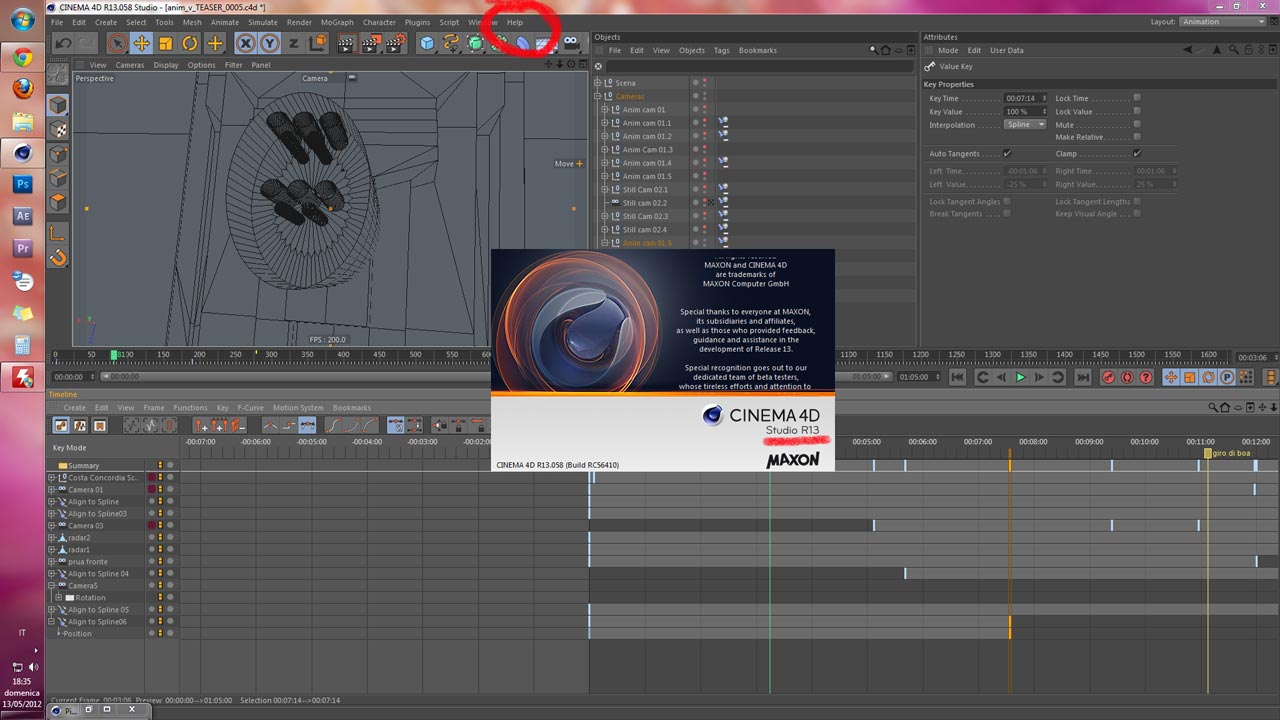
Task: Toggle the X axis lock
Action: point(246,43)
